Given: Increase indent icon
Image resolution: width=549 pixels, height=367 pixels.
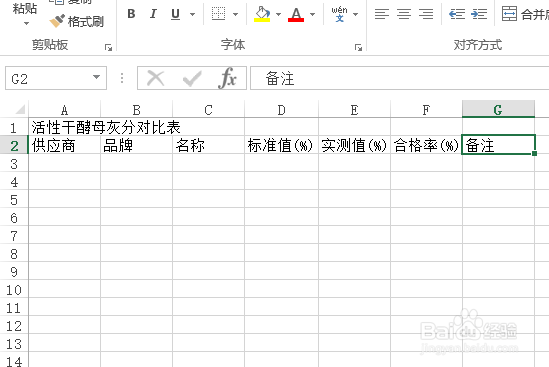Looking at the screenshot, I should 479,14.
